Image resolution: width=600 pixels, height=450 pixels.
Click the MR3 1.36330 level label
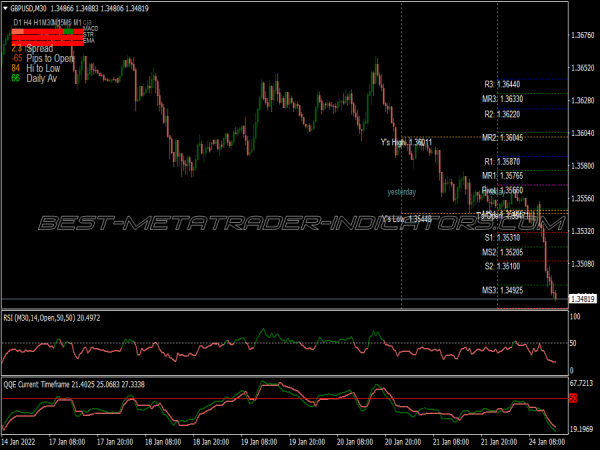pyautogui.click(x=502, y=99)
